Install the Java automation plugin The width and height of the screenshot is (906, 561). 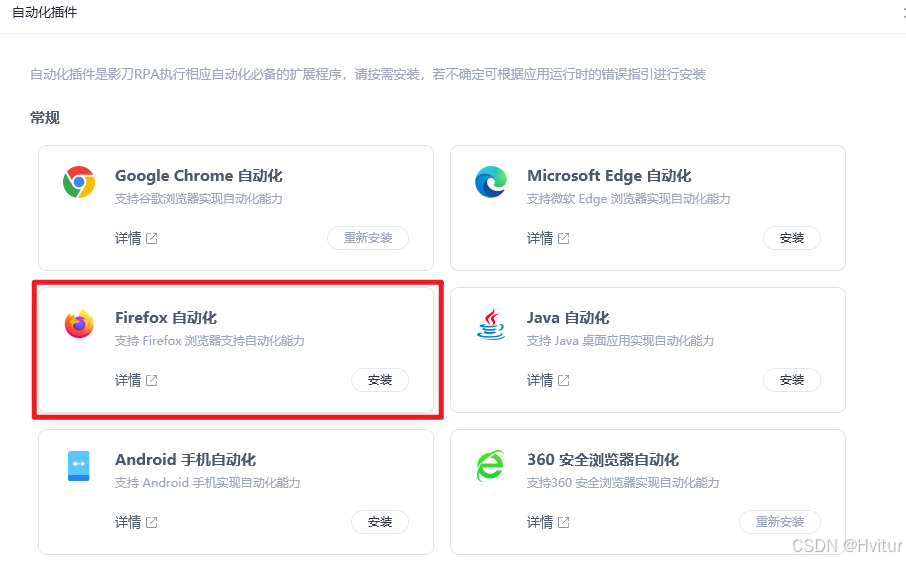792,380
